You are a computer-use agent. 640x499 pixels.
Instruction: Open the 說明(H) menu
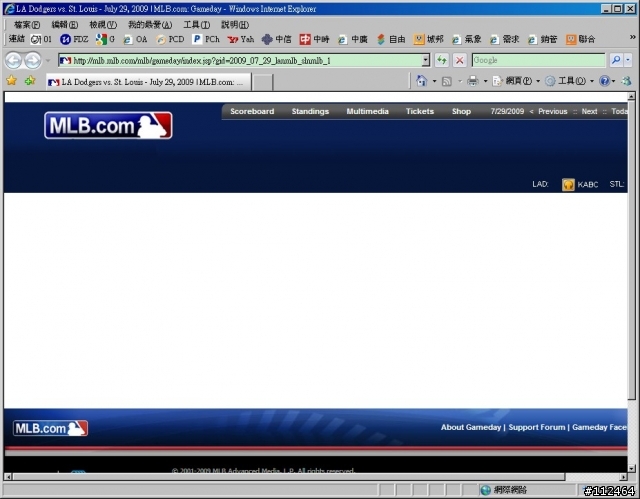(x=235, y=25)
